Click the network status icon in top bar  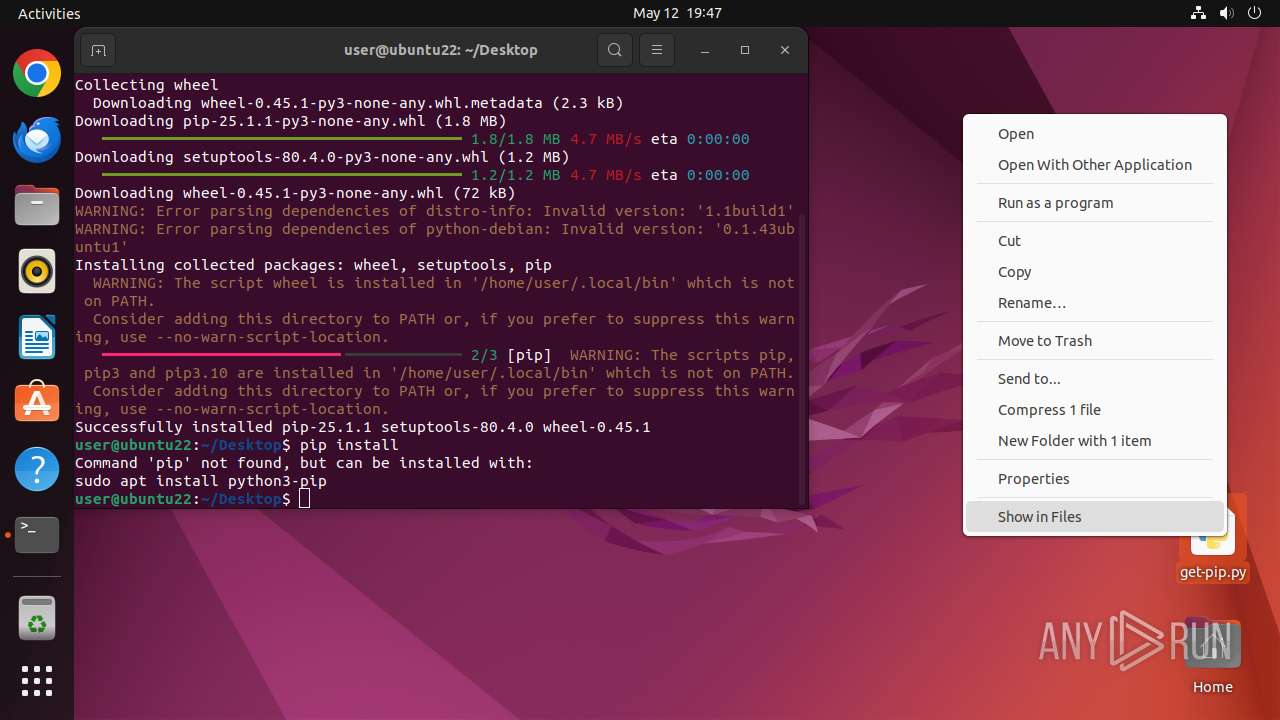coord(1198,13)
